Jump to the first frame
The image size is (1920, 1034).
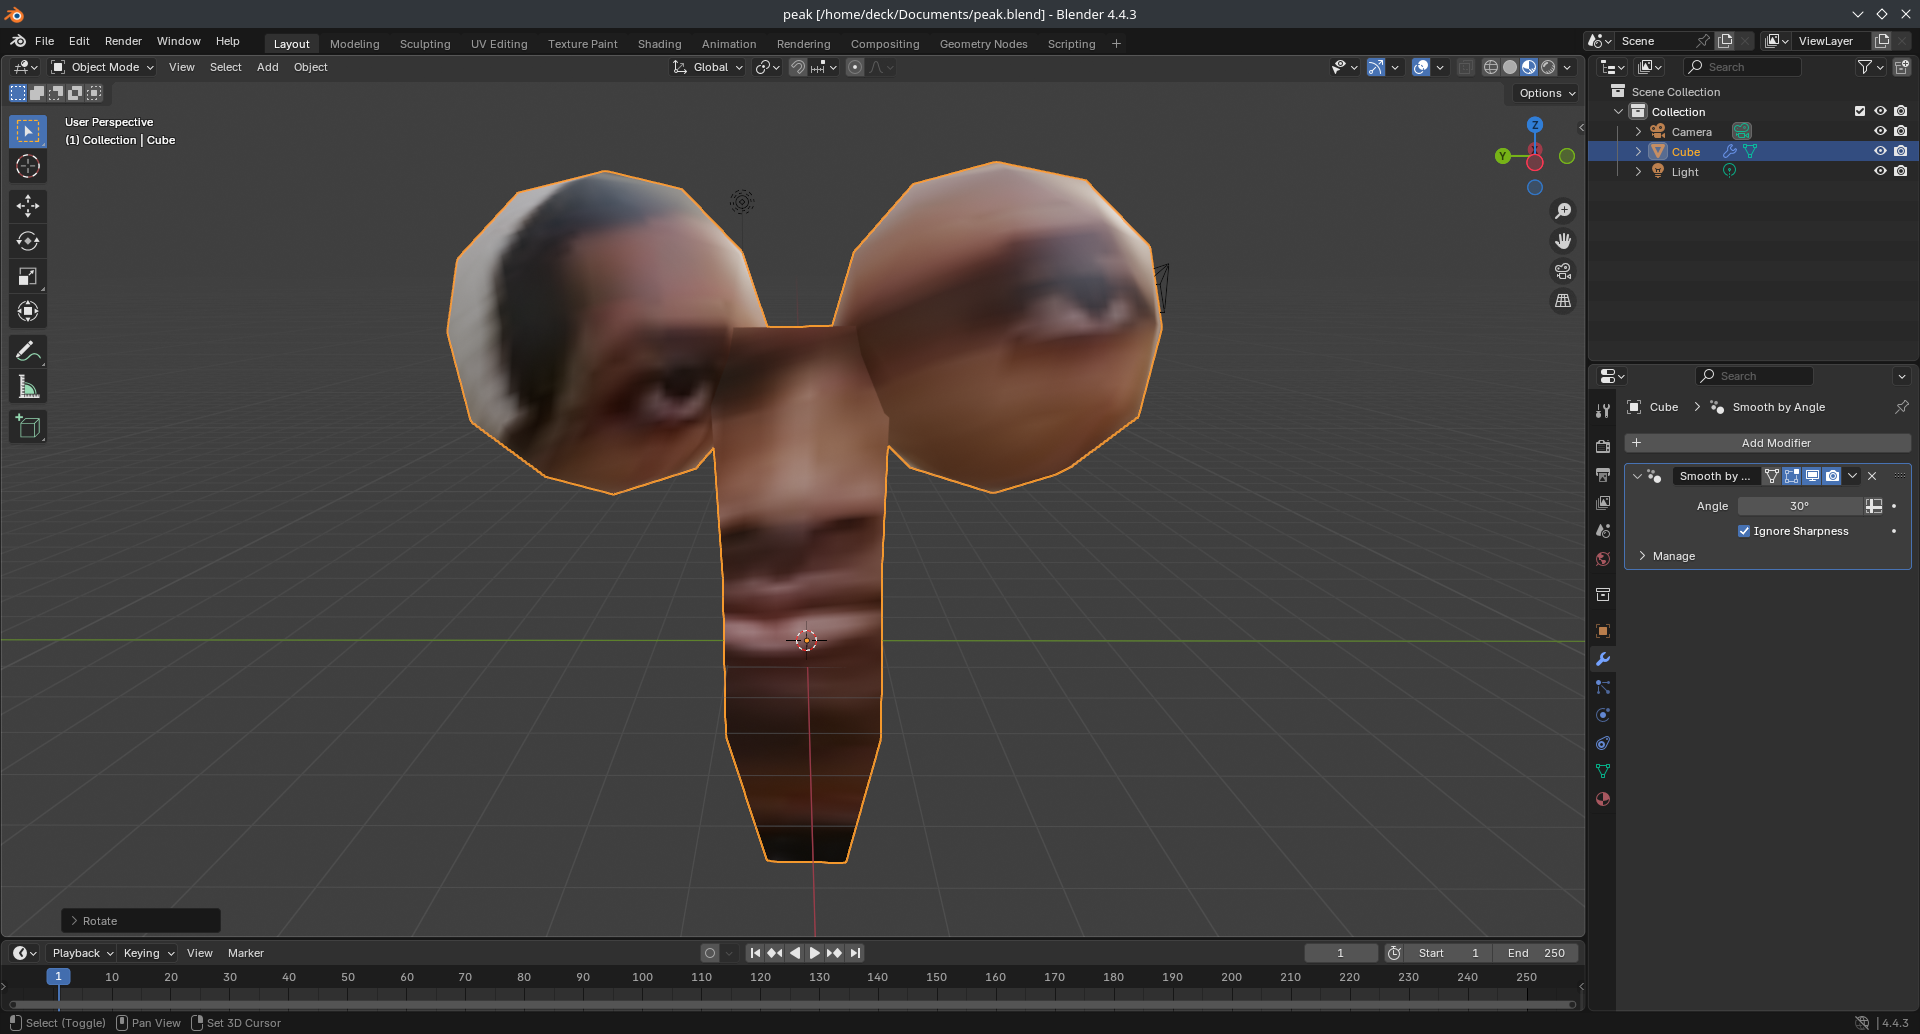[x=755, y=953]
